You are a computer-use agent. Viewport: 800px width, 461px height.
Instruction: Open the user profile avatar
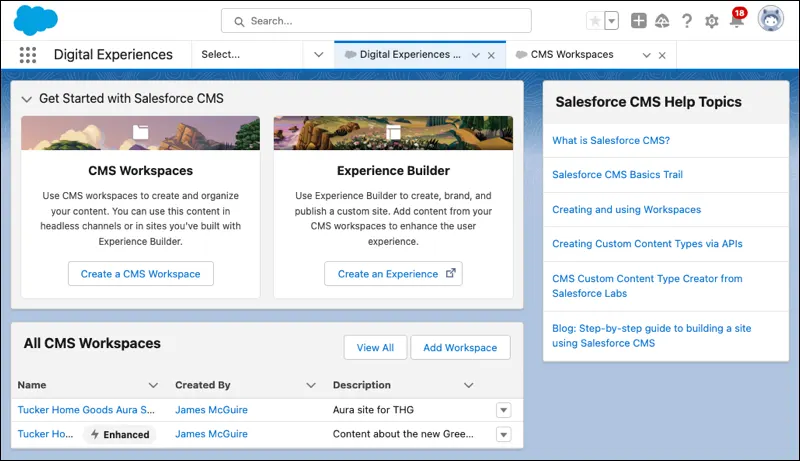770,19
